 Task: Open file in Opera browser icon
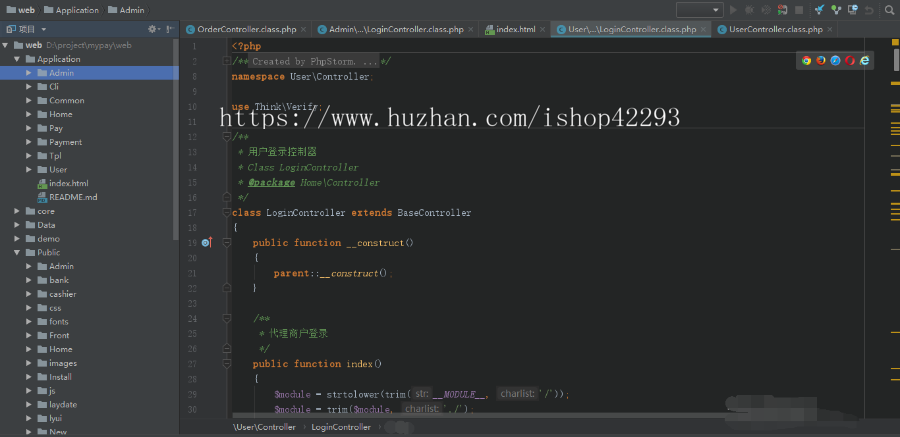pos(849,60)
